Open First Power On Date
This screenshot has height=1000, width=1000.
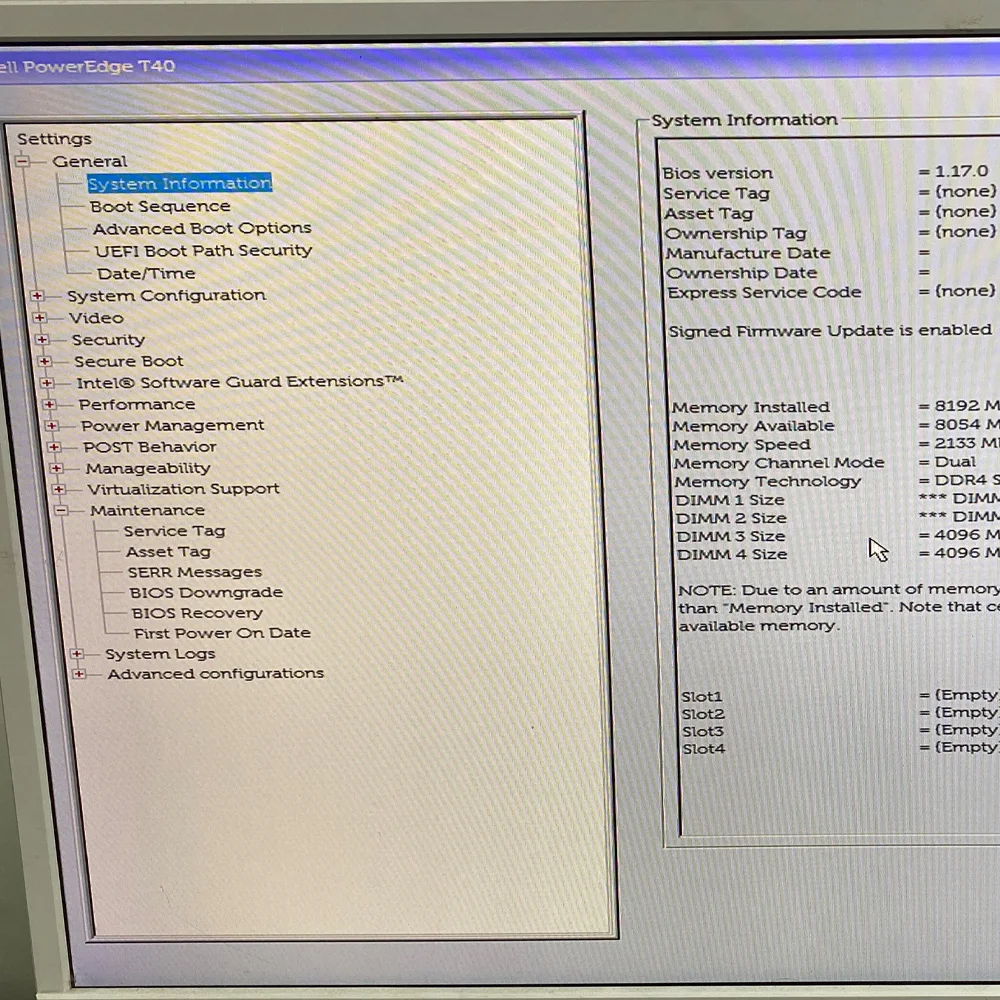tap(222, 633)
